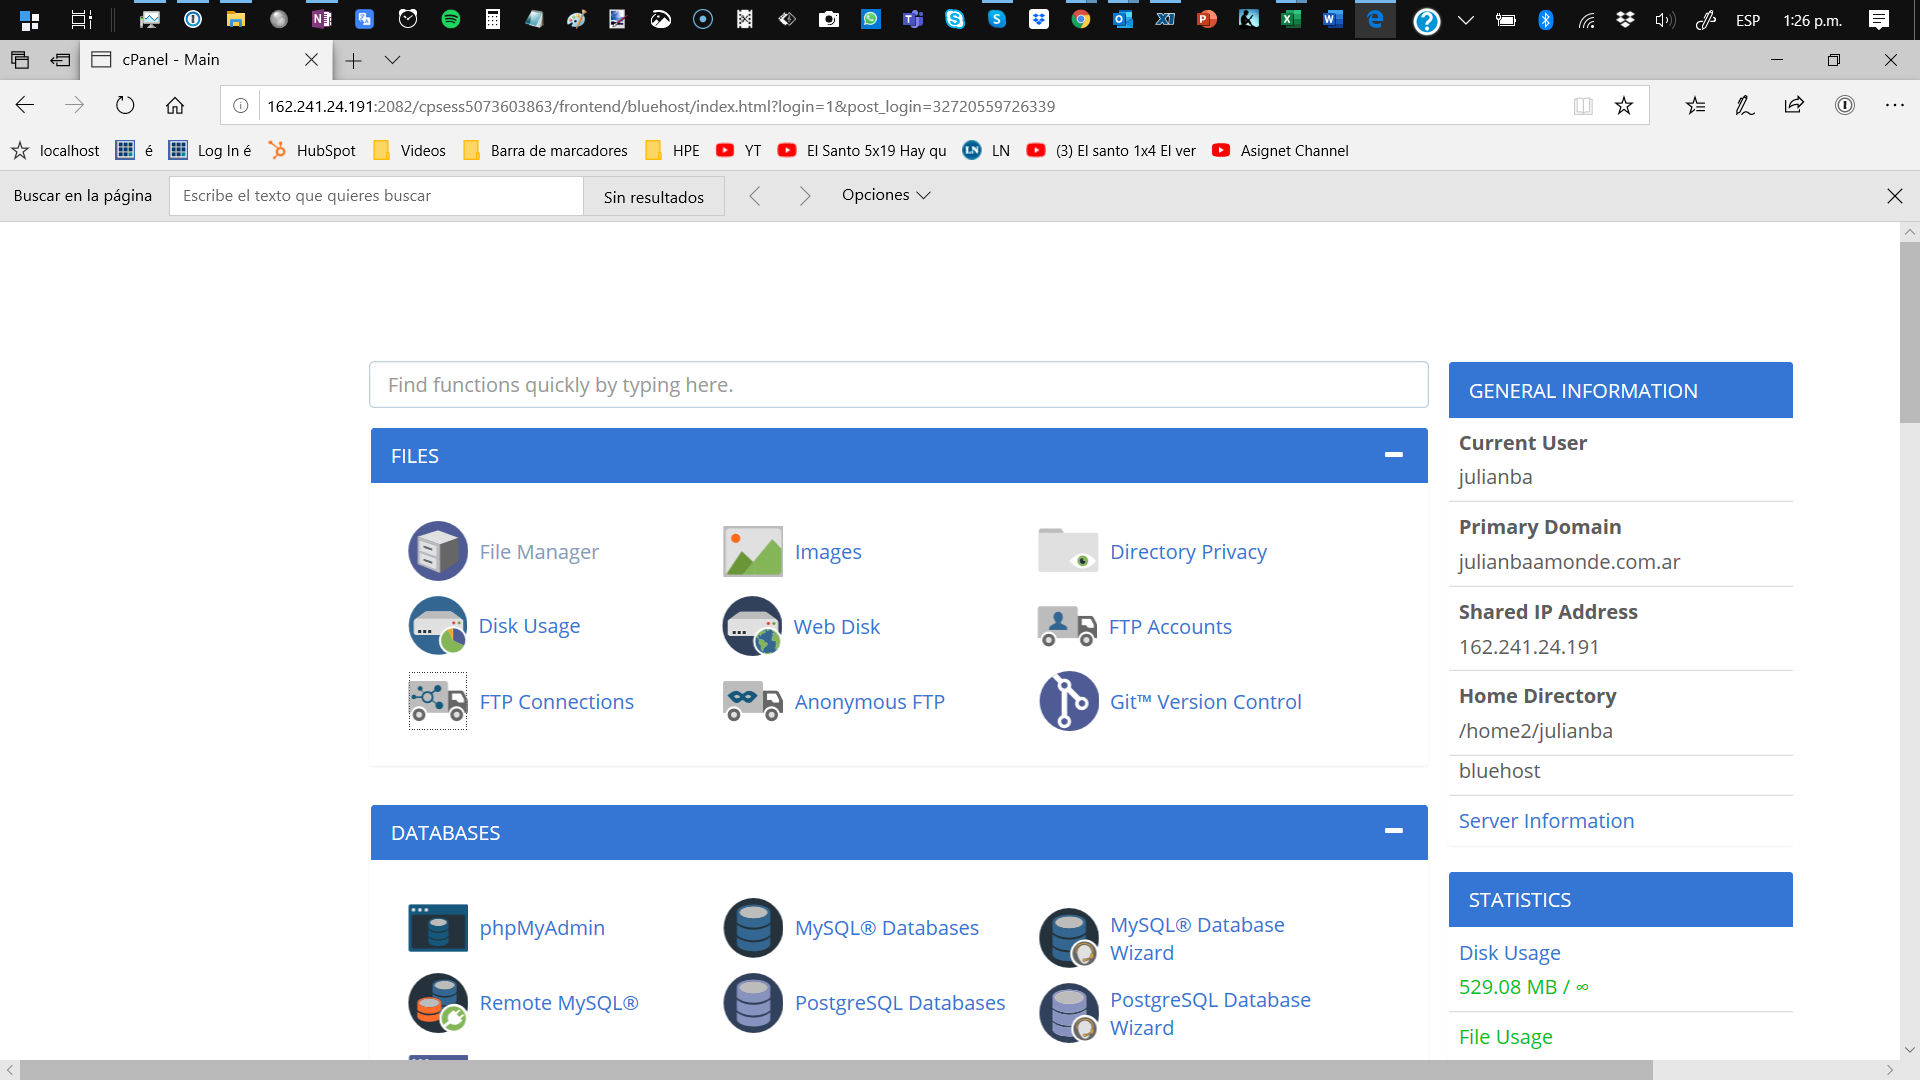Open the HubSpot bookmark
This screenshot has width=1920, height=1080.
312,150
